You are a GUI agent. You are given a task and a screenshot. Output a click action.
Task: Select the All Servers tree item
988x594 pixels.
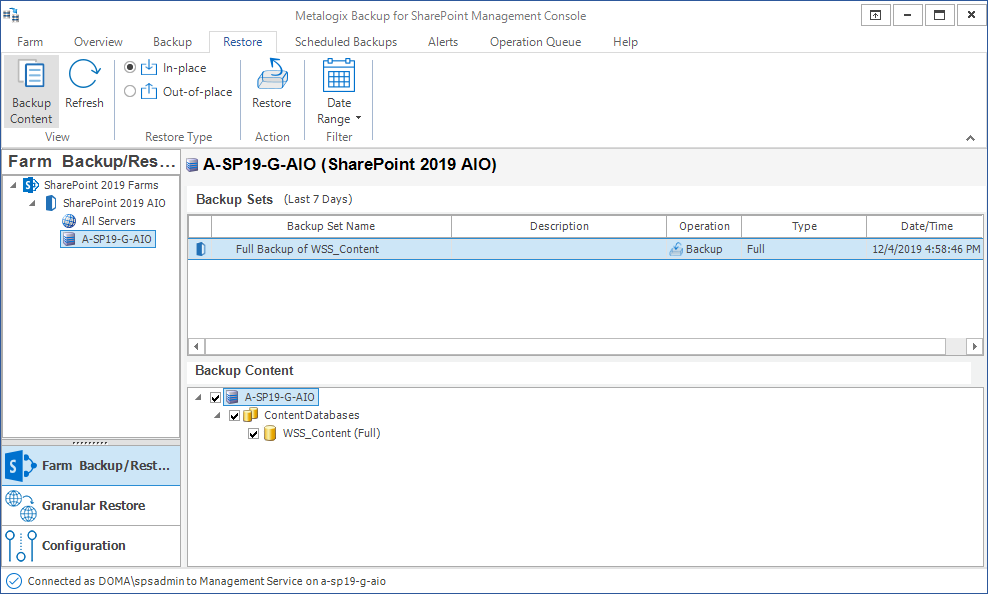(108, 221)
